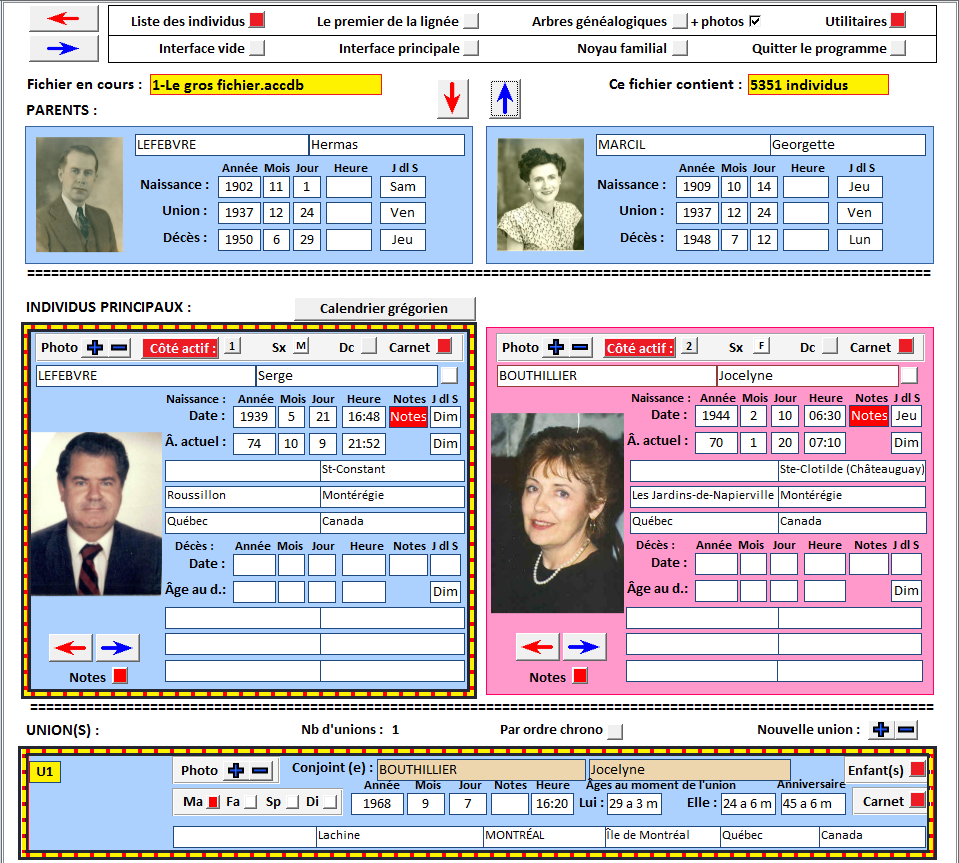This screenshot has width=959, height=863.
Task: Add a photo to union U1
Action: (x=235, y=771)
